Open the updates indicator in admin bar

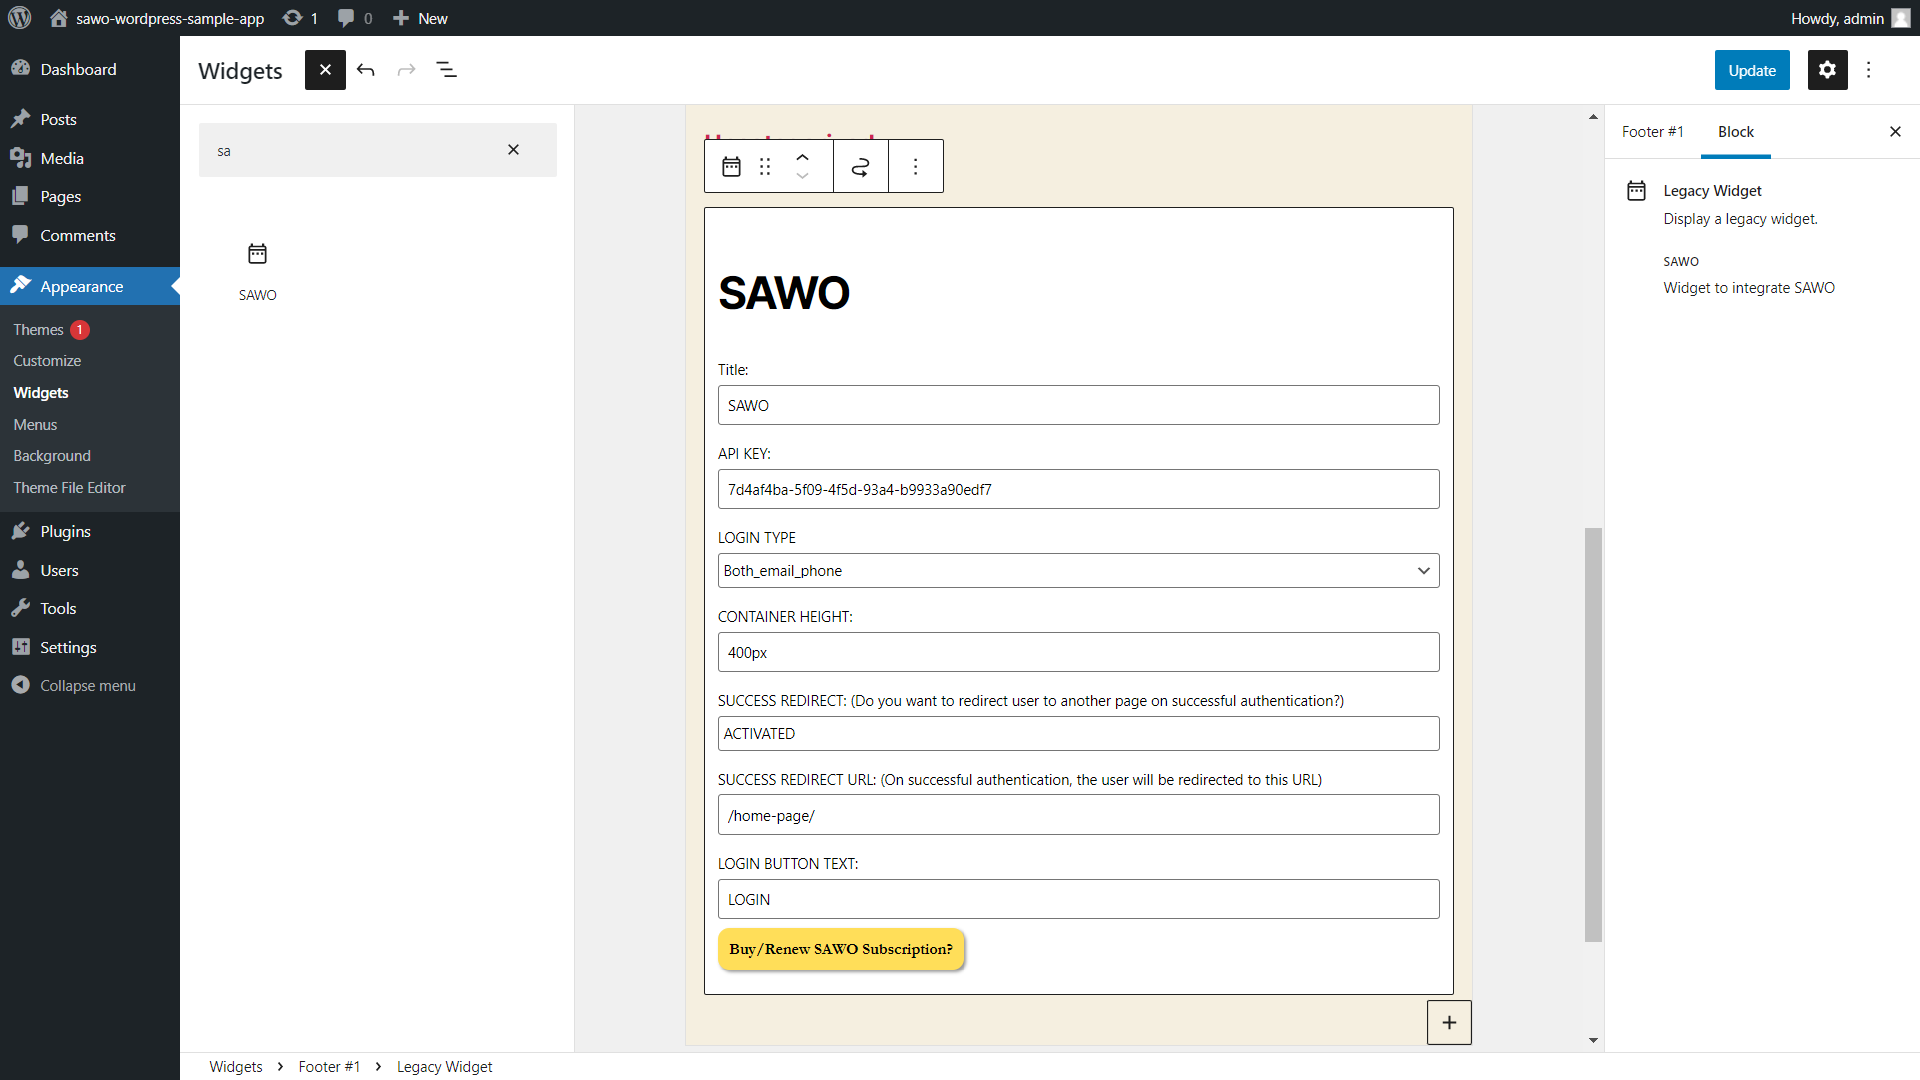click(300, 18)
